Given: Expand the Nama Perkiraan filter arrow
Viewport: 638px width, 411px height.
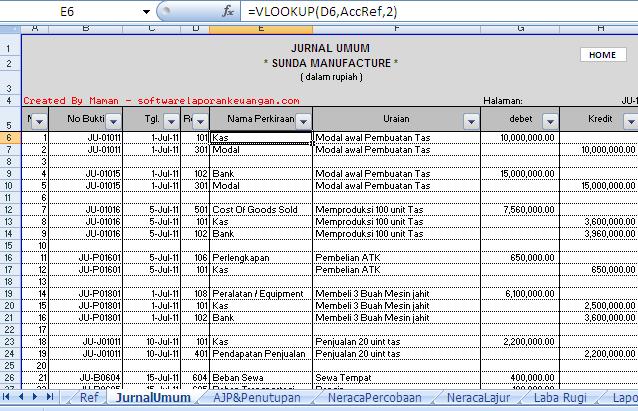Looking at the screenshot, I should pos(302,121).
